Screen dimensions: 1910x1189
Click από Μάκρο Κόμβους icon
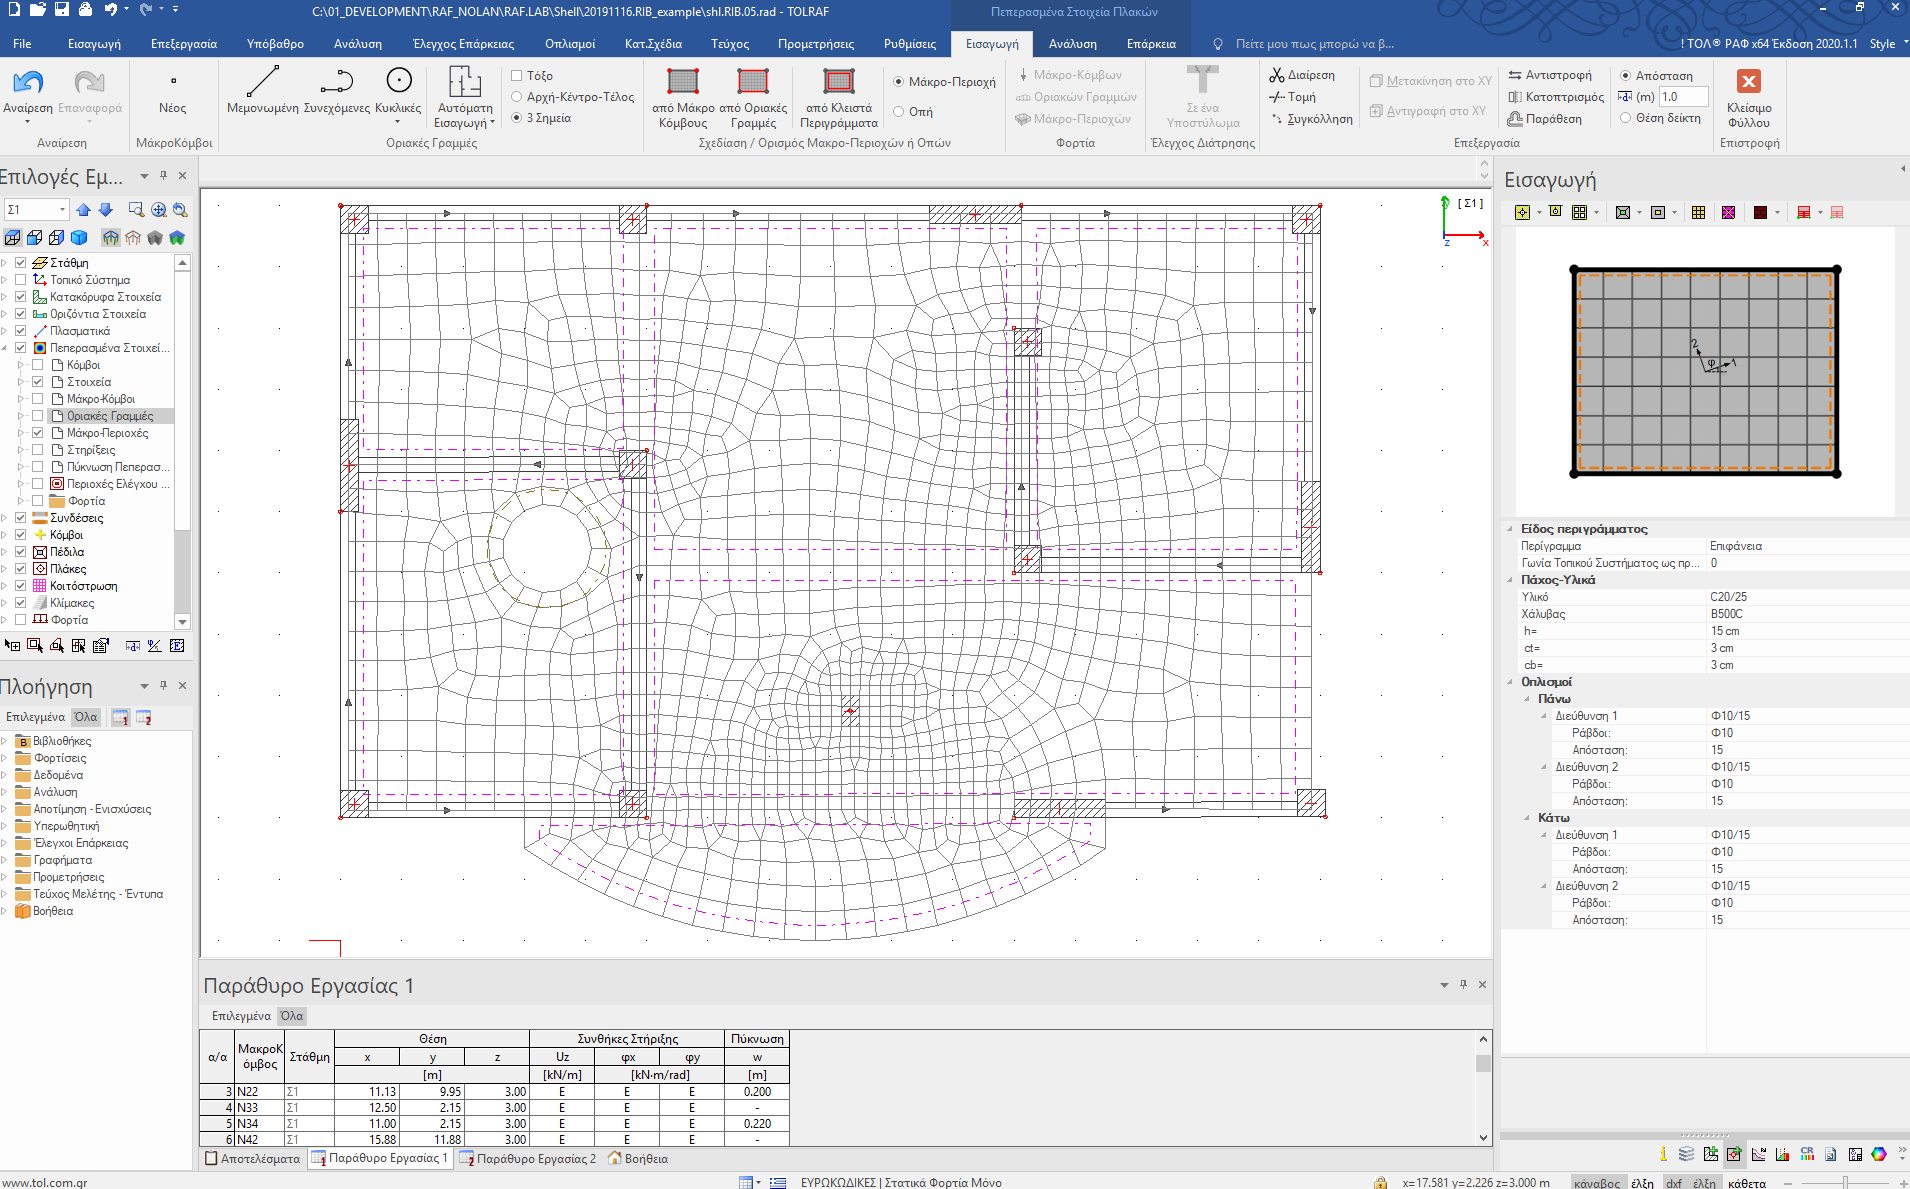682,82
